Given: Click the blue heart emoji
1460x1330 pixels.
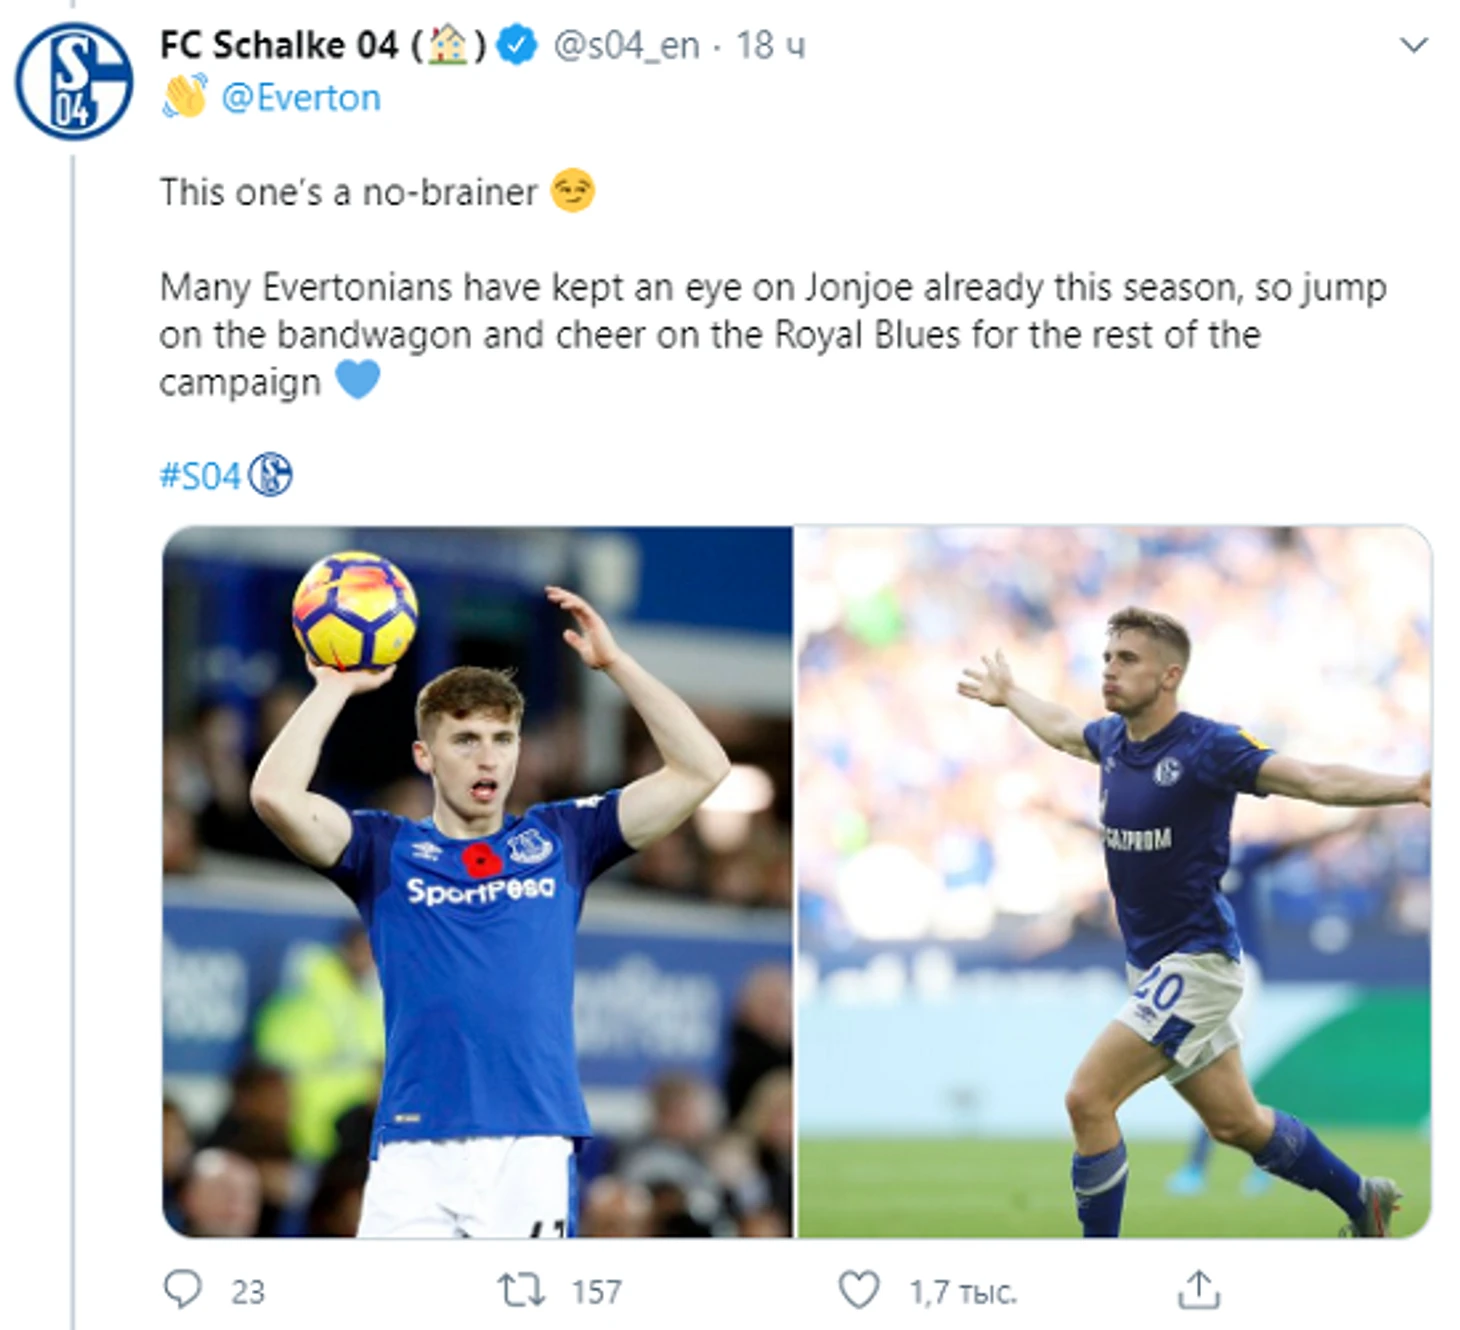Looking at the screenshot, I should 357,380.
